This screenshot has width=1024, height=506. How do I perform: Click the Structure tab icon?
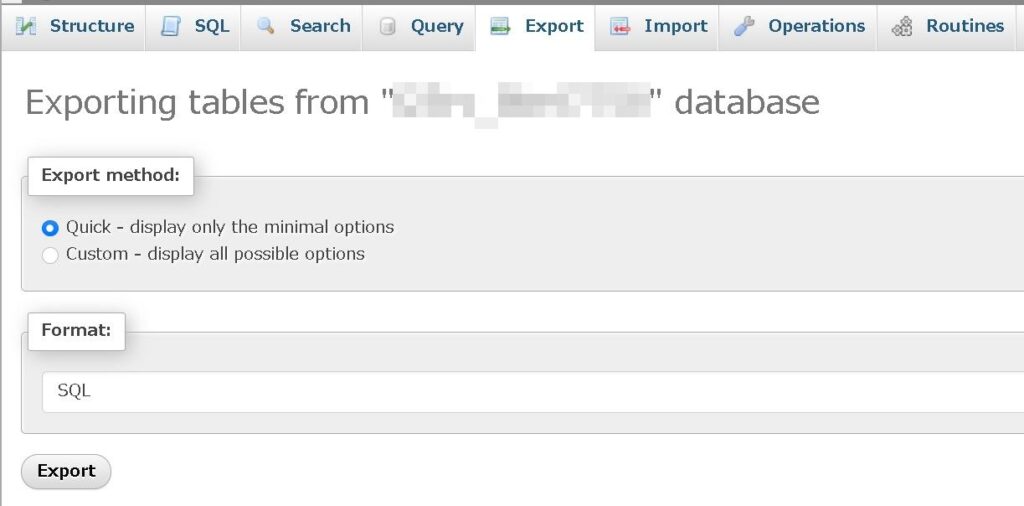pos(27,27)
